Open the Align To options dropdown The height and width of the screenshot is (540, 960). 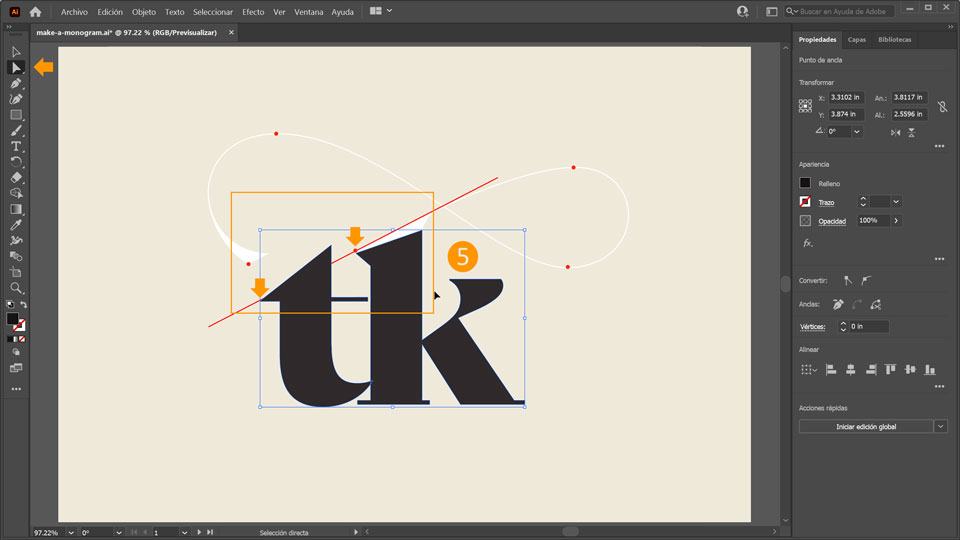[809, 370]
